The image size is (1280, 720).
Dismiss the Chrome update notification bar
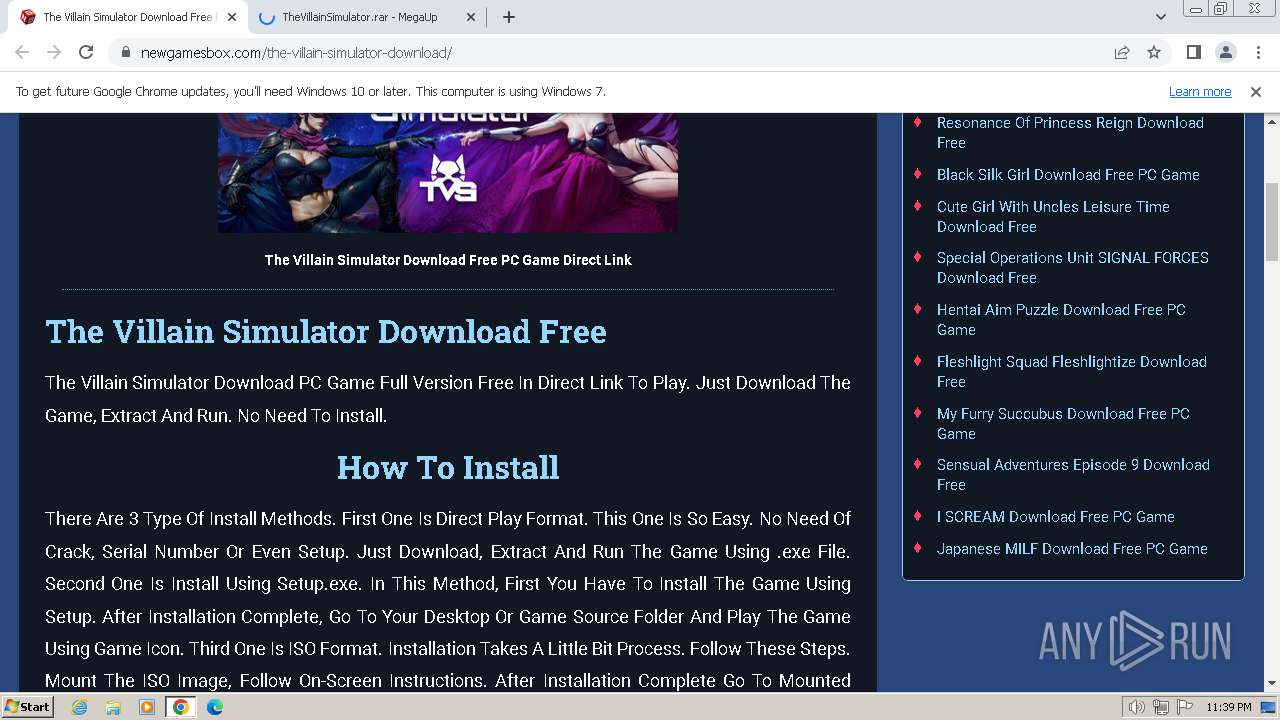point(1256,91)
